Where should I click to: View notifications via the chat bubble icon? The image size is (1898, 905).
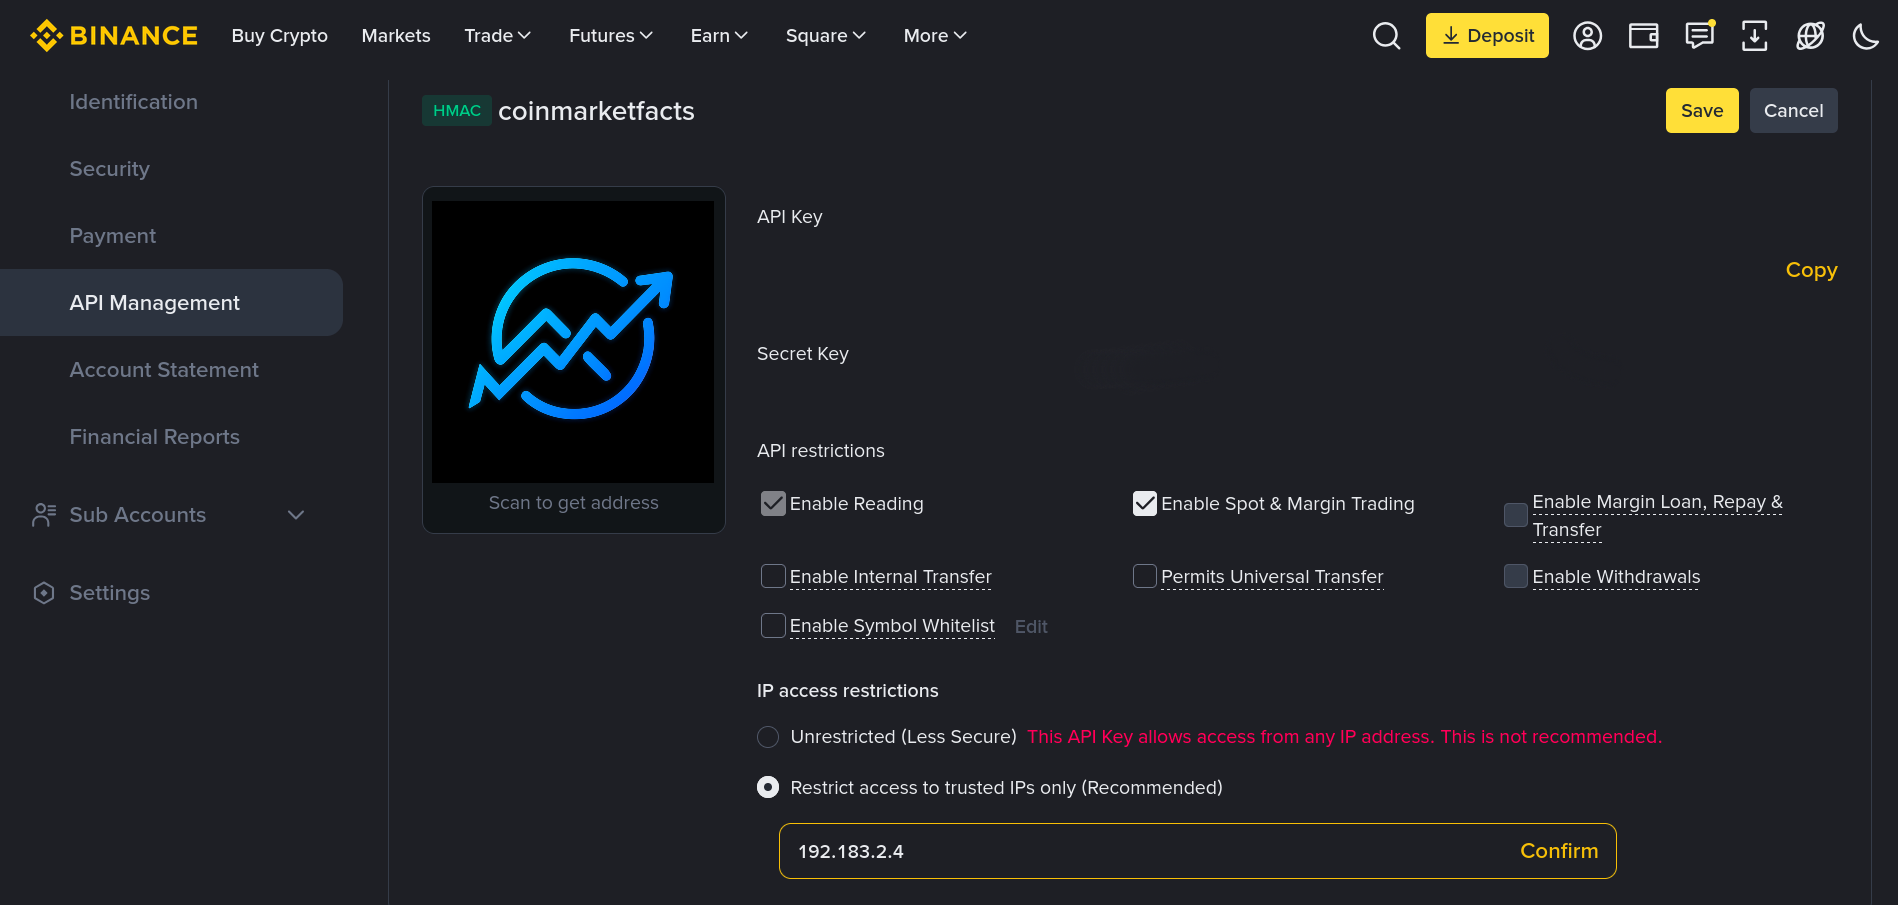coord(1699,35)
